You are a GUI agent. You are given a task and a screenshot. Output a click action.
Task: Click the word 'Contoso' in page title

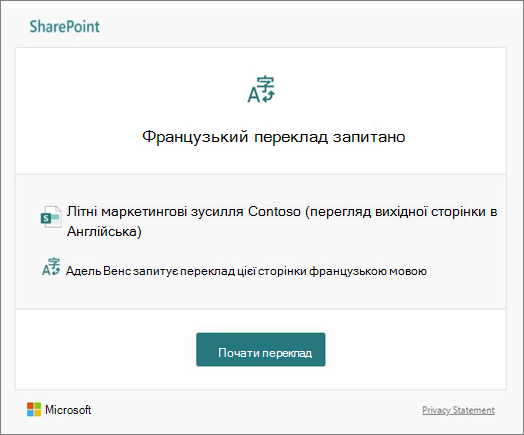(274, 211)
